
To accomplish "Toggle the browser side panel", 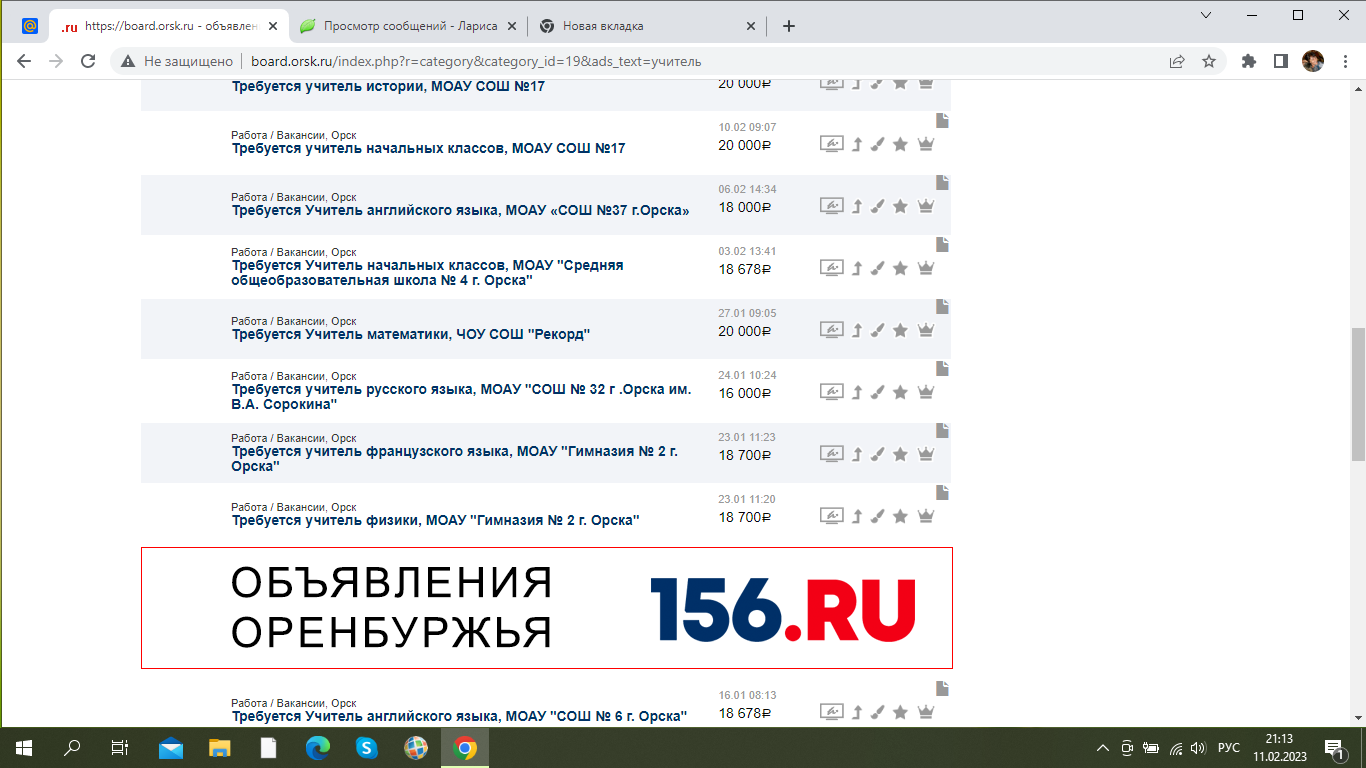I will click(x=1281, y=61).
